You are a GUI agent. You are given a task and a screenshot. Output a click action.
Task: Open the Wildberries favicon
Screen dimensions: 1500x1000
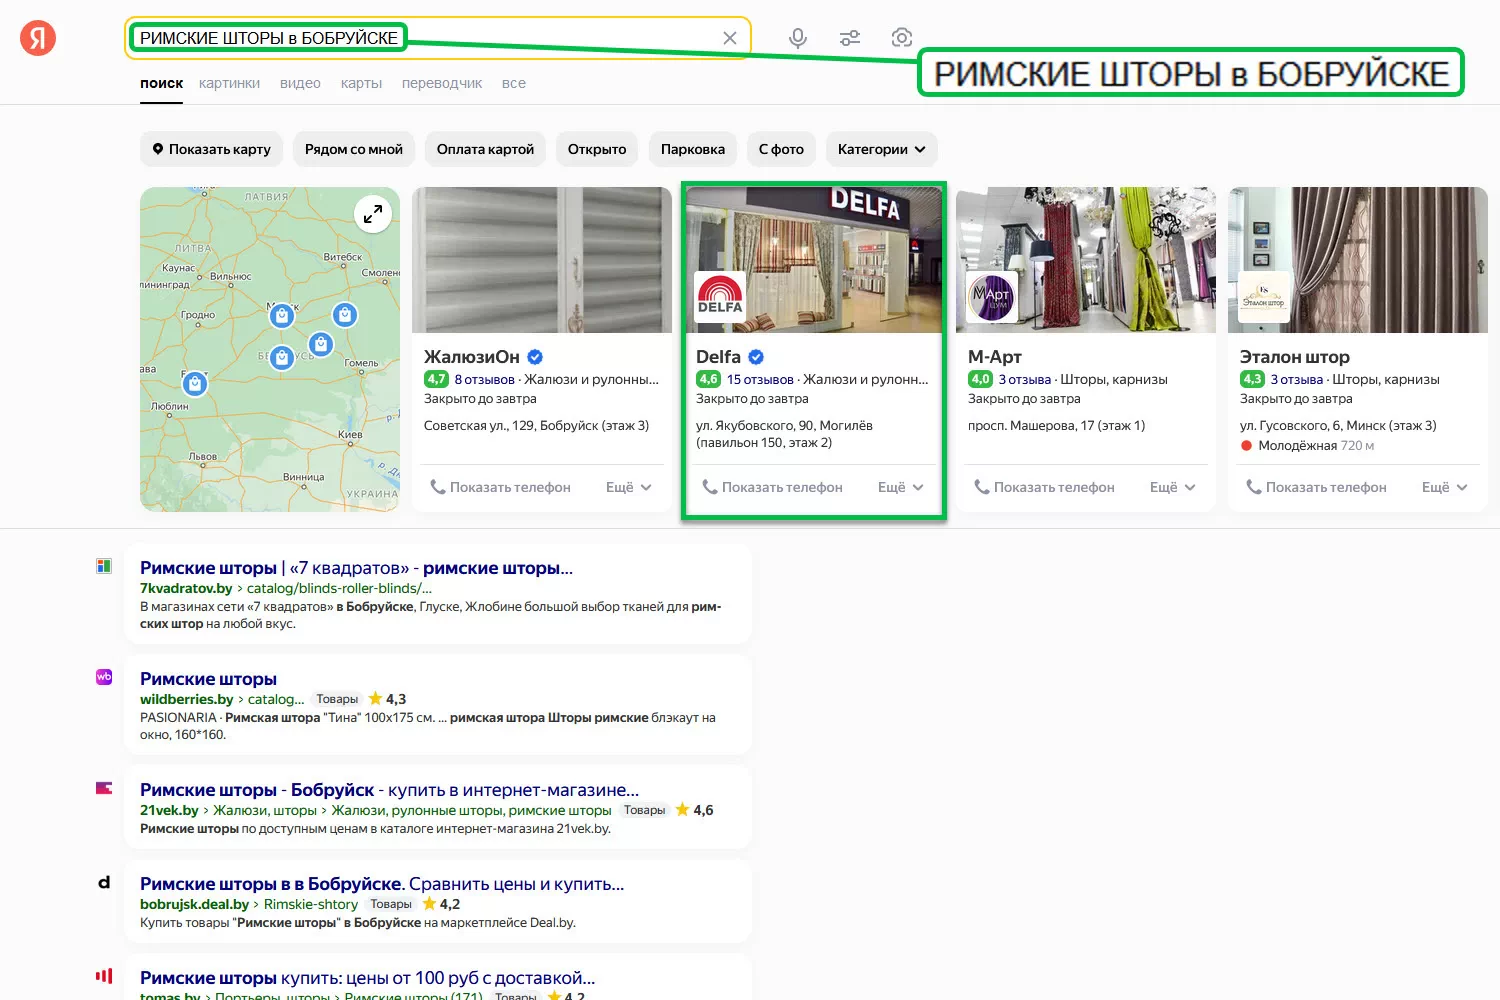(104, 677)
